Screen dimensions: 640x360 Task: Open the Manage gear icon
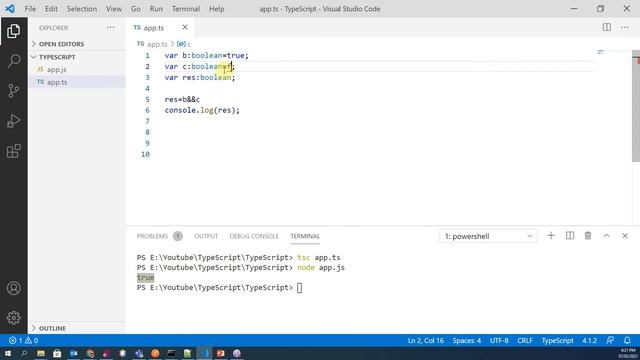coord(13,318)
